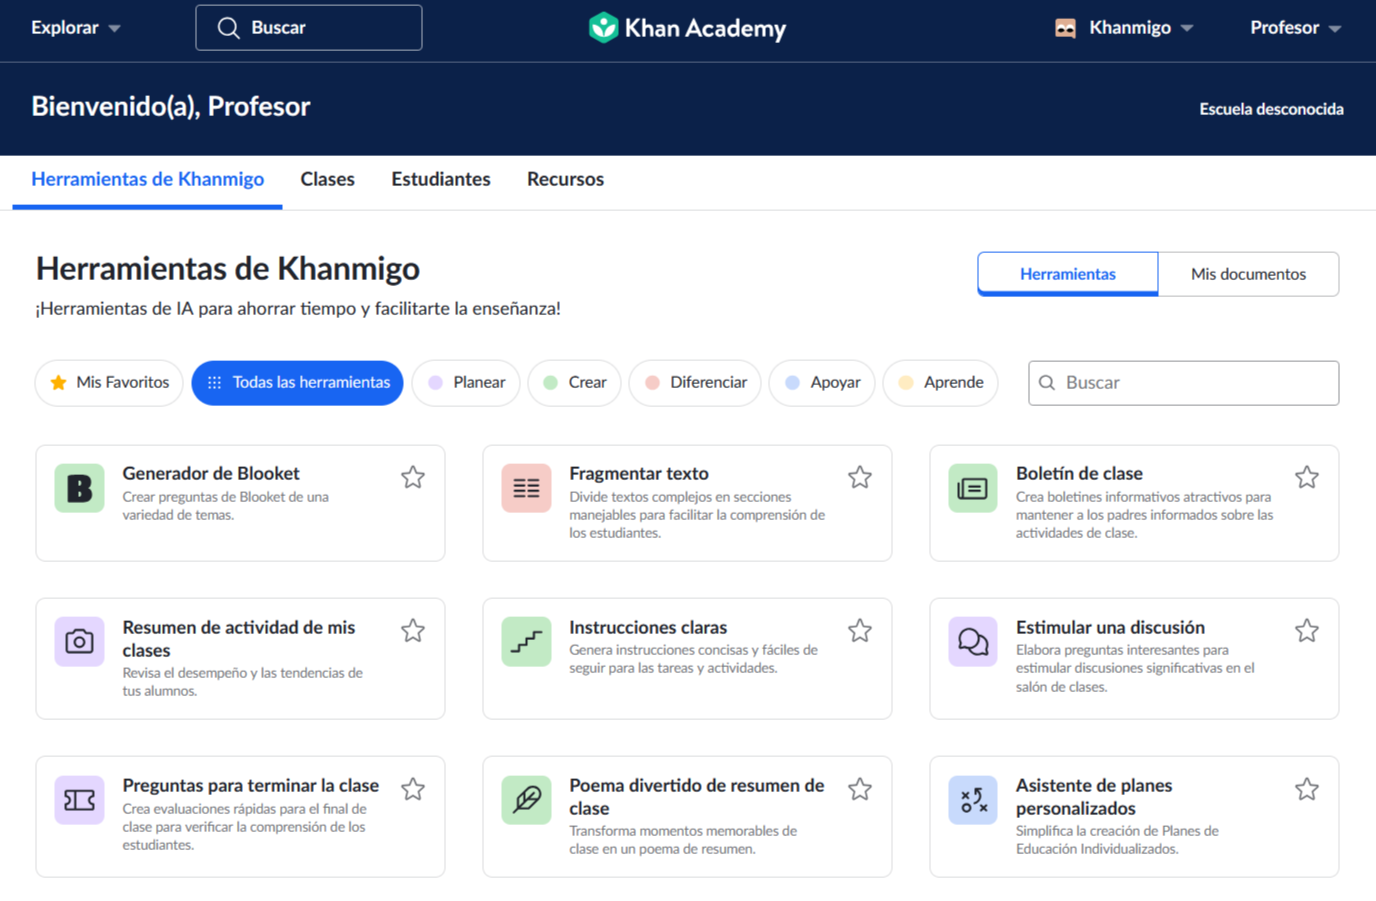The image size is (1376, 901).
Task: Open the Instrucciones claras stairs icon
Action: click(527, 642)
